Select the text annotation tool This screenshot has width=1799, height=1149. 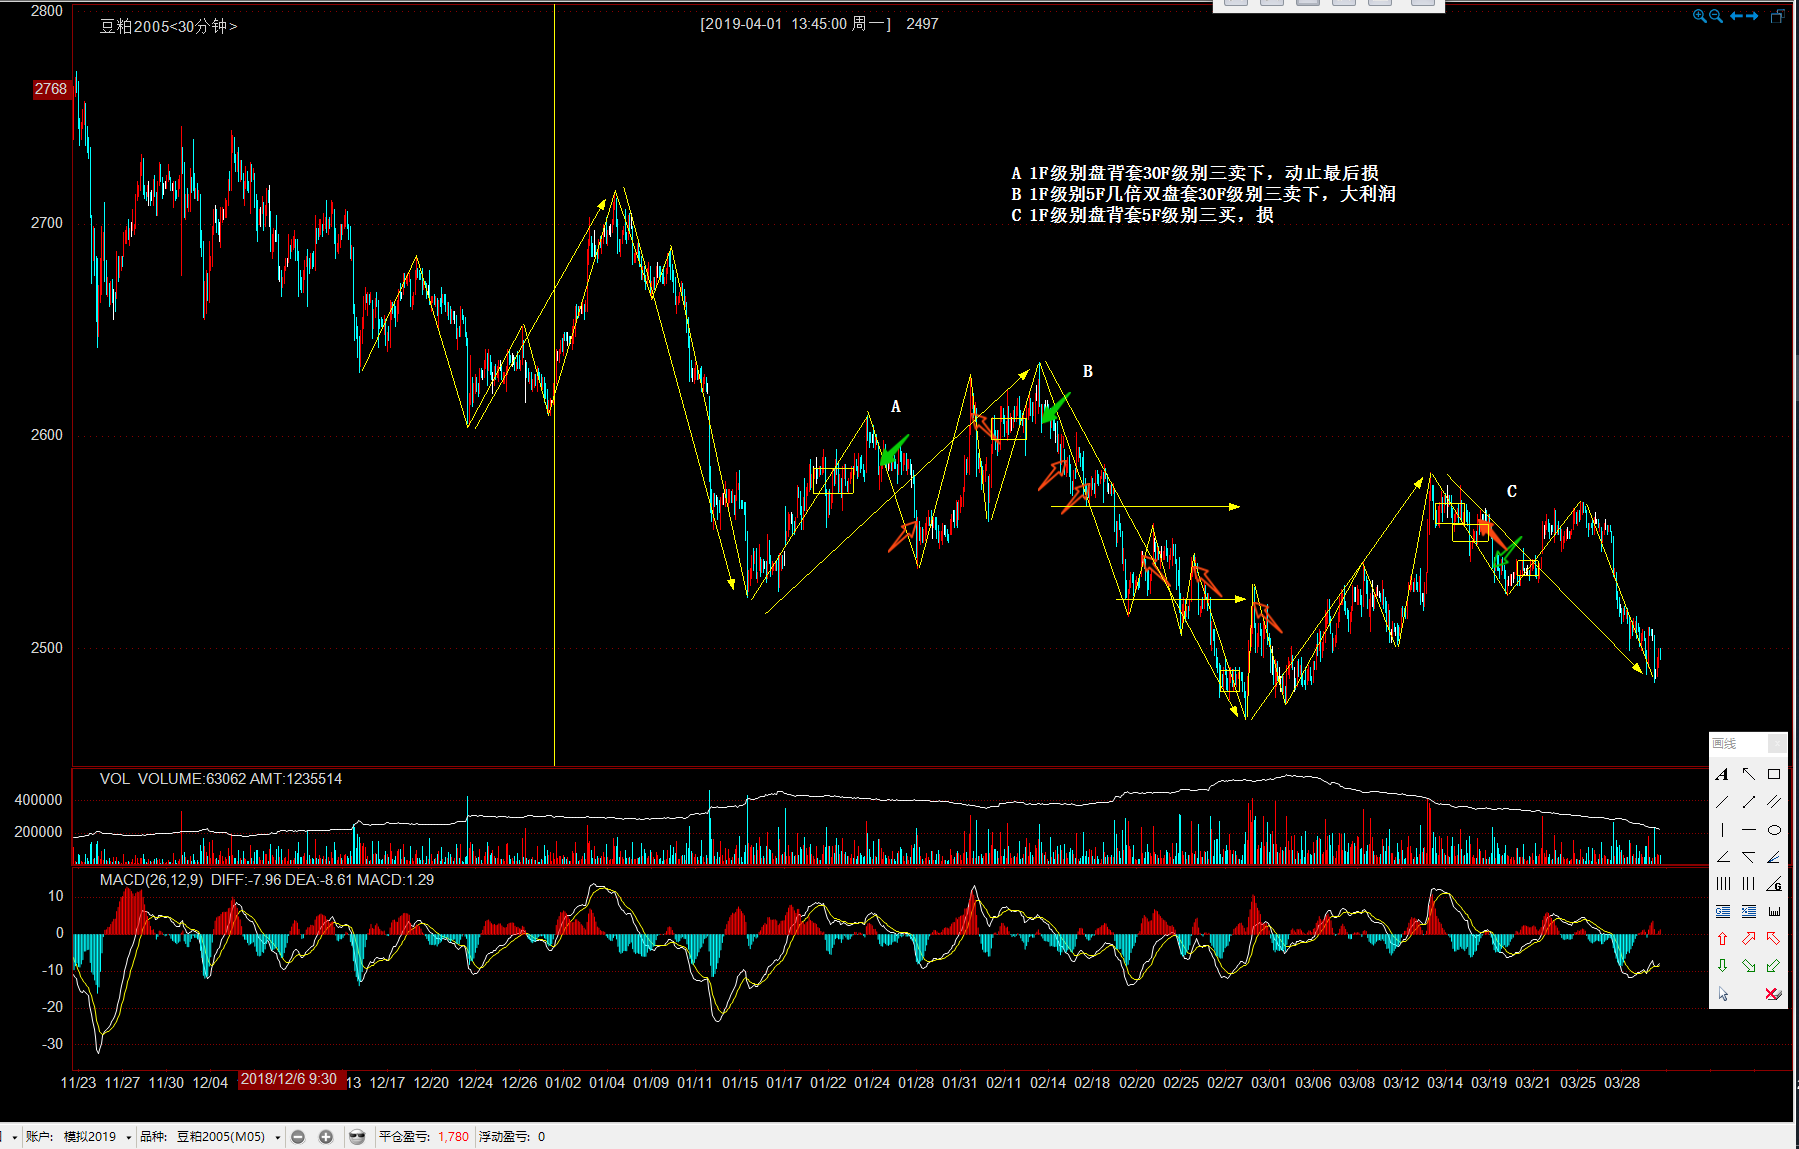pos(1722,774)
